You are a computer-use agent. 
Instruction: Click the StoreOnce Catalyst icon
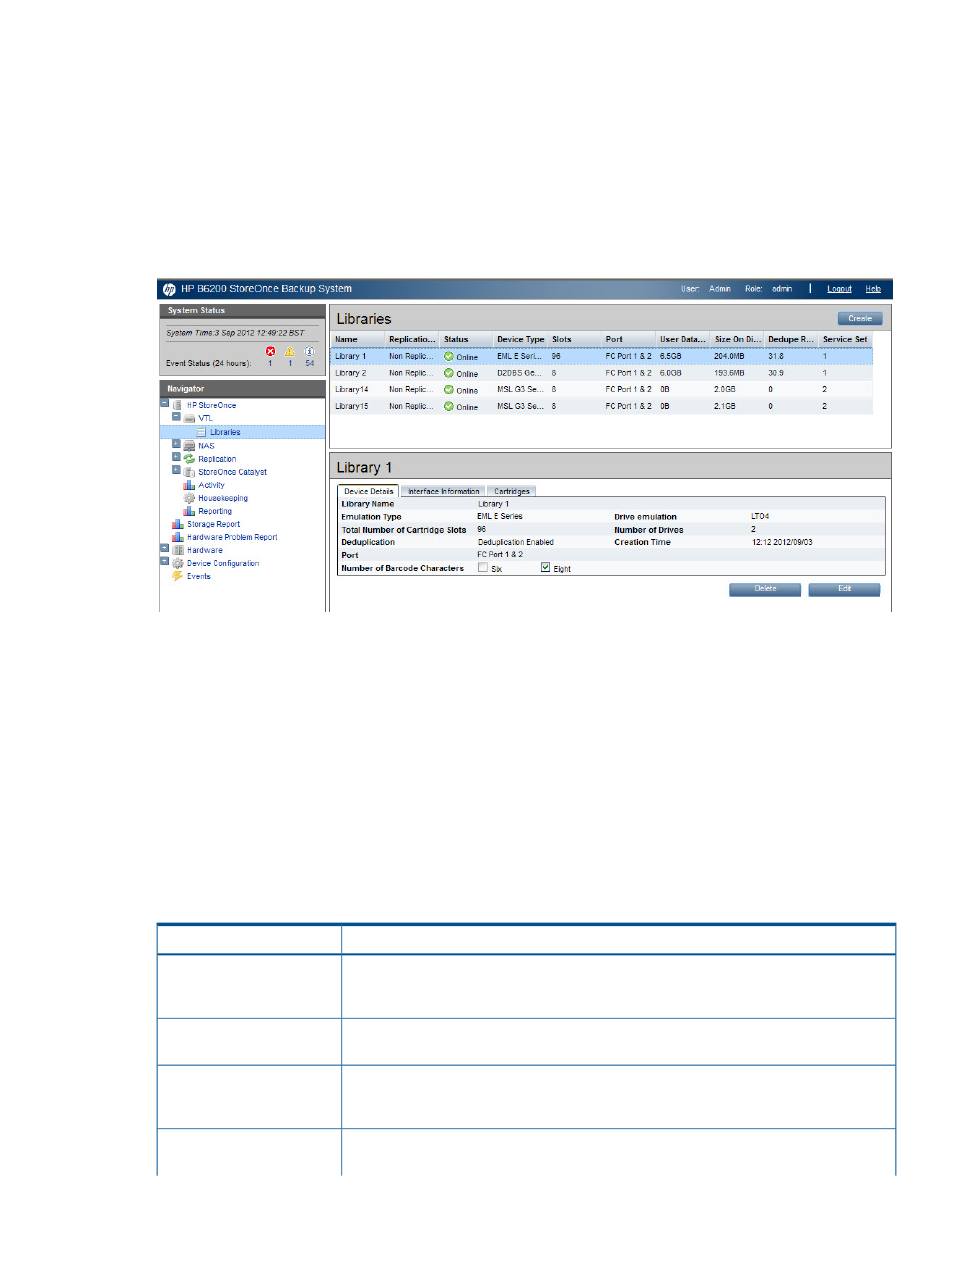point(189,472)
